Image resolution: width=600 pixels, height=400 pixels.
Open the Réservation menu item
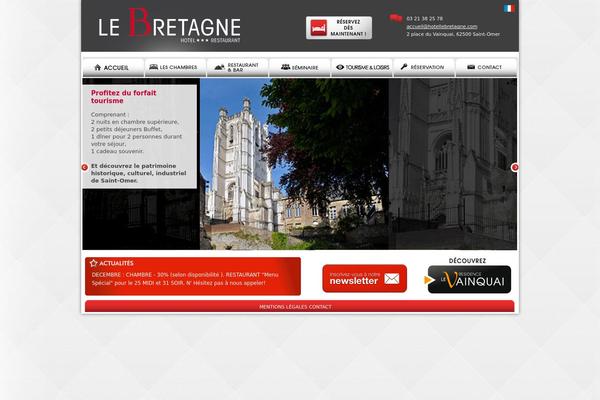424,68
